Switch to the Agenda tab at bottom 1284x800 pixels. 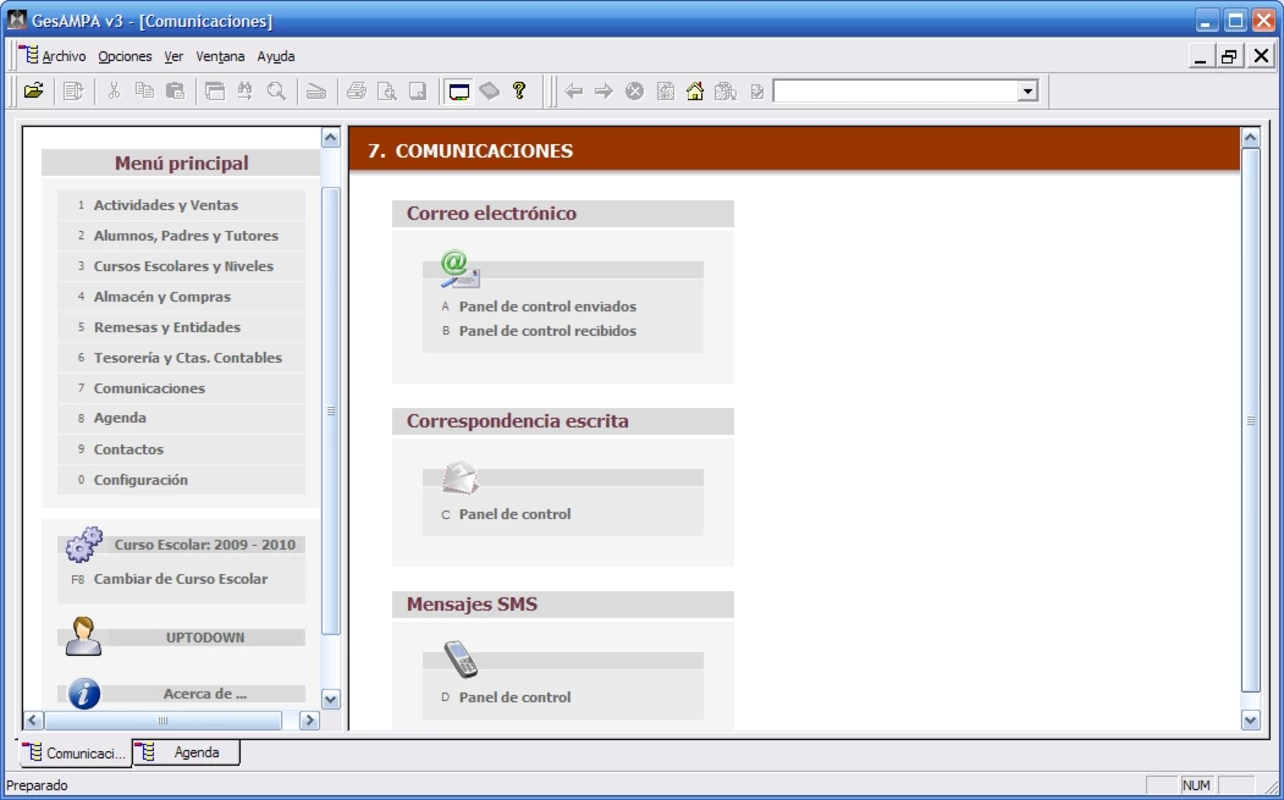click(x=187, y=752)
